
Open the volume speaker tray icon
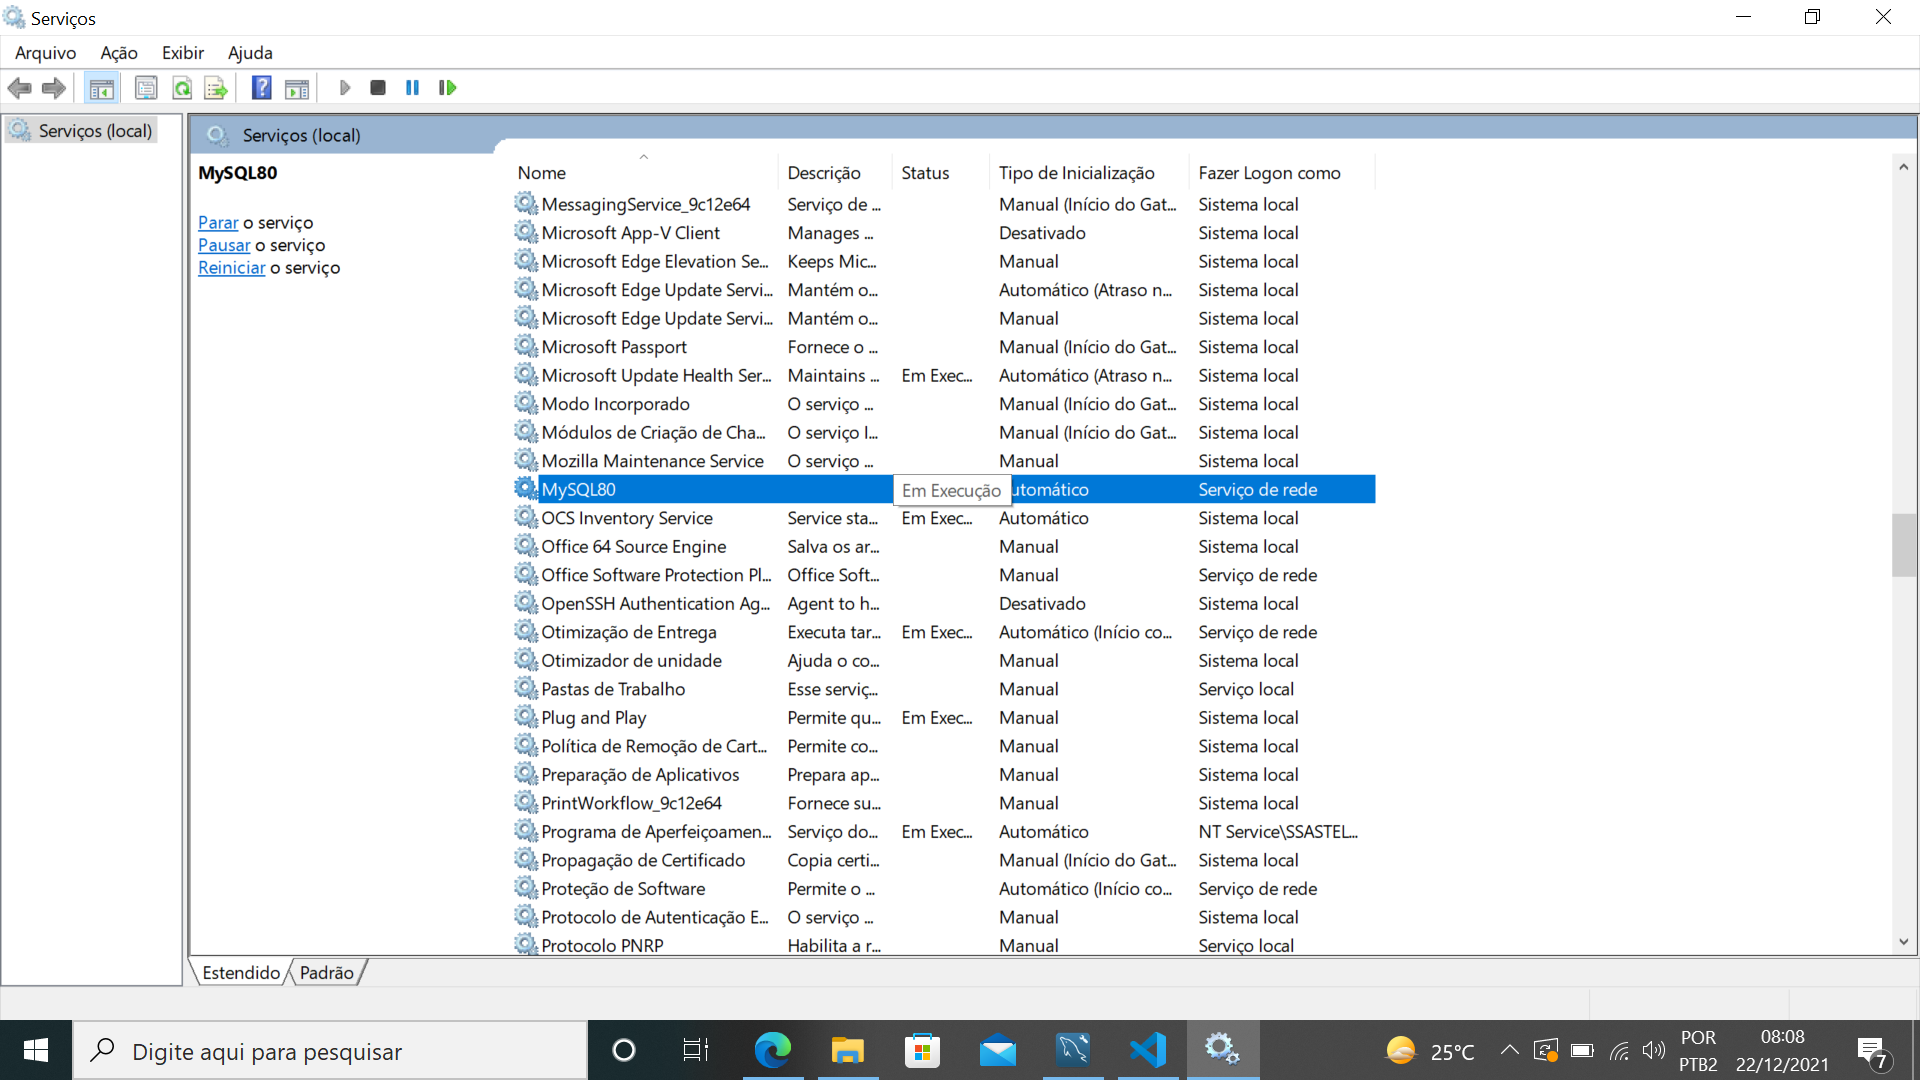tap(1654, 1050)
